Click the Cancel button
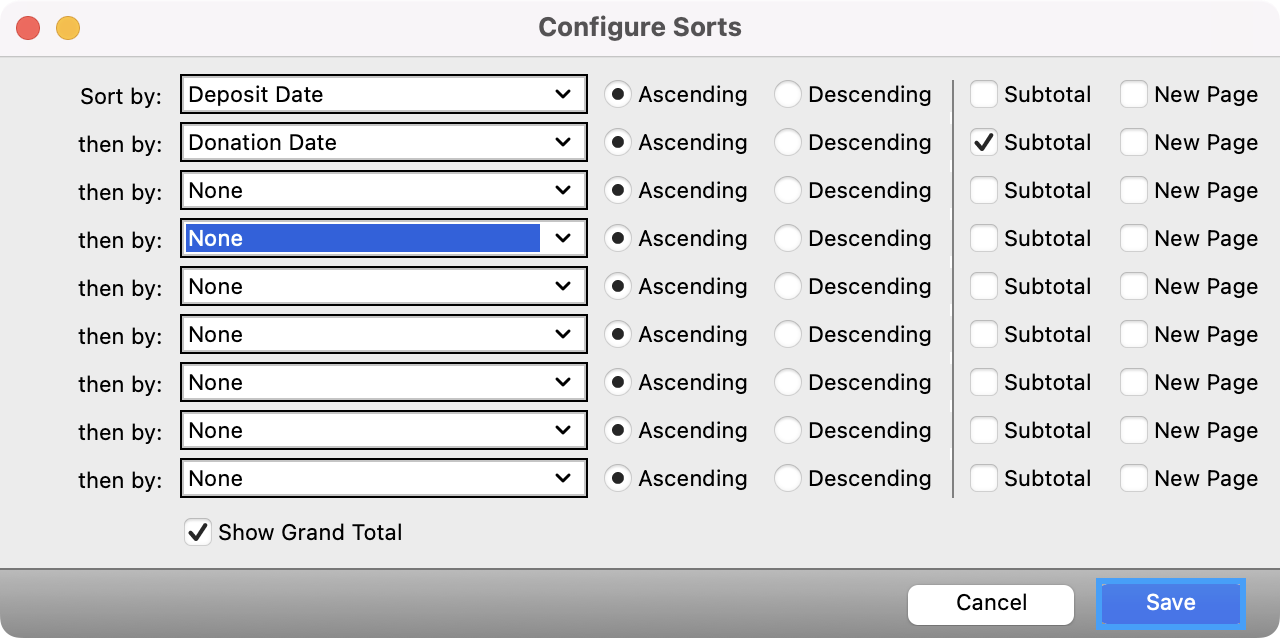Viewport: 1280px width, 638px height. [990, 603]
